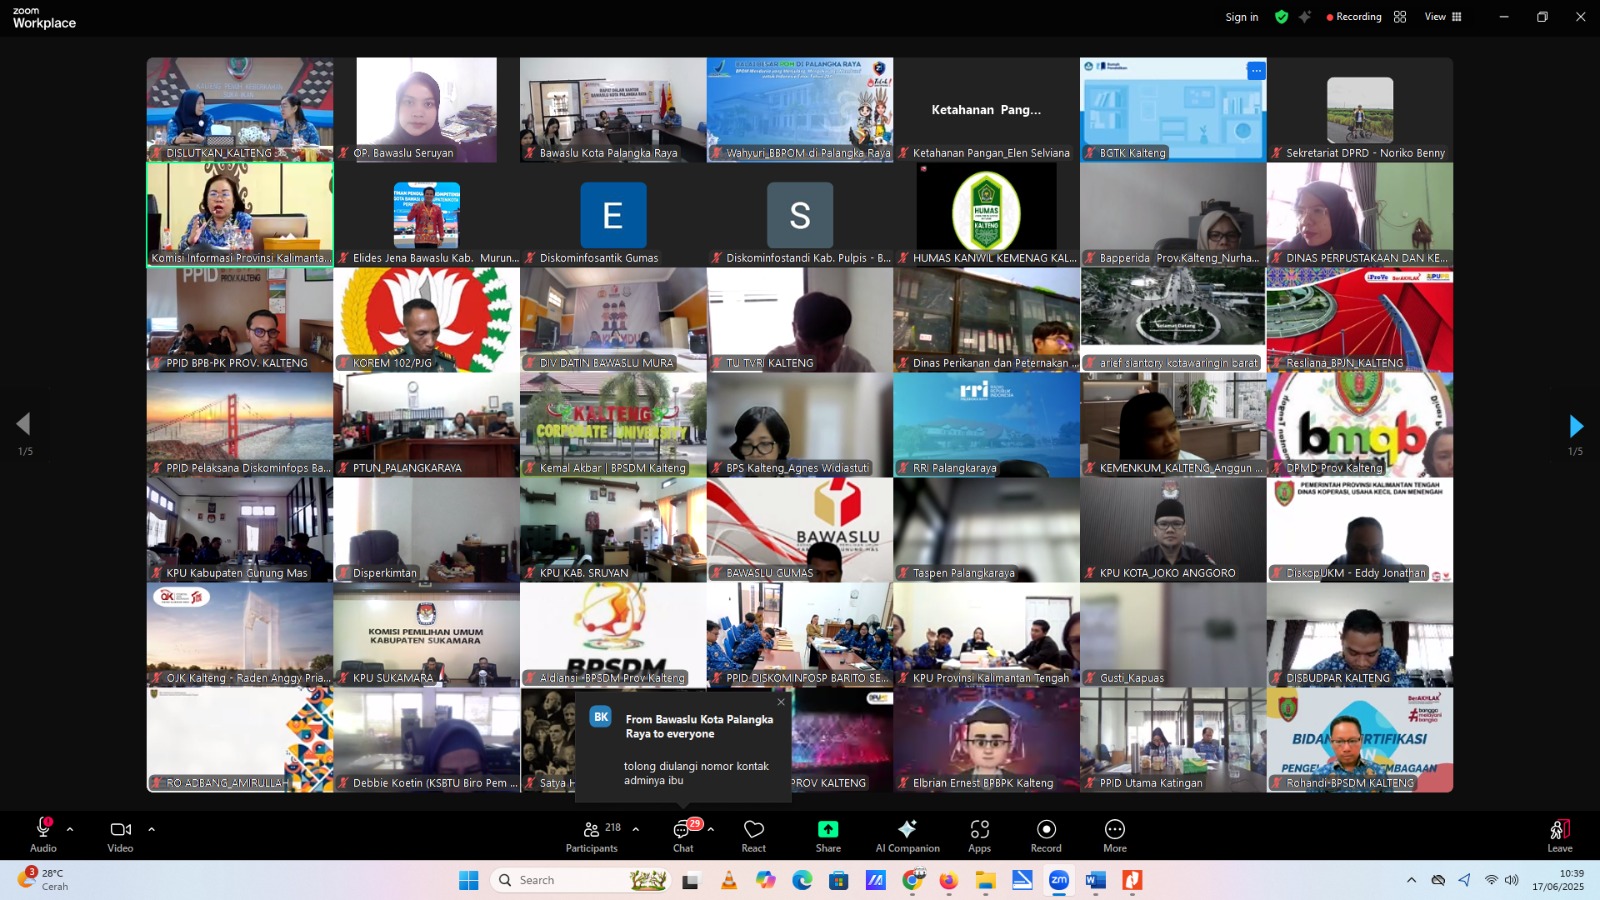Open Google Chrome from taskbar
Viewport: 1600px width, 900px height.
tap(913, 880)
